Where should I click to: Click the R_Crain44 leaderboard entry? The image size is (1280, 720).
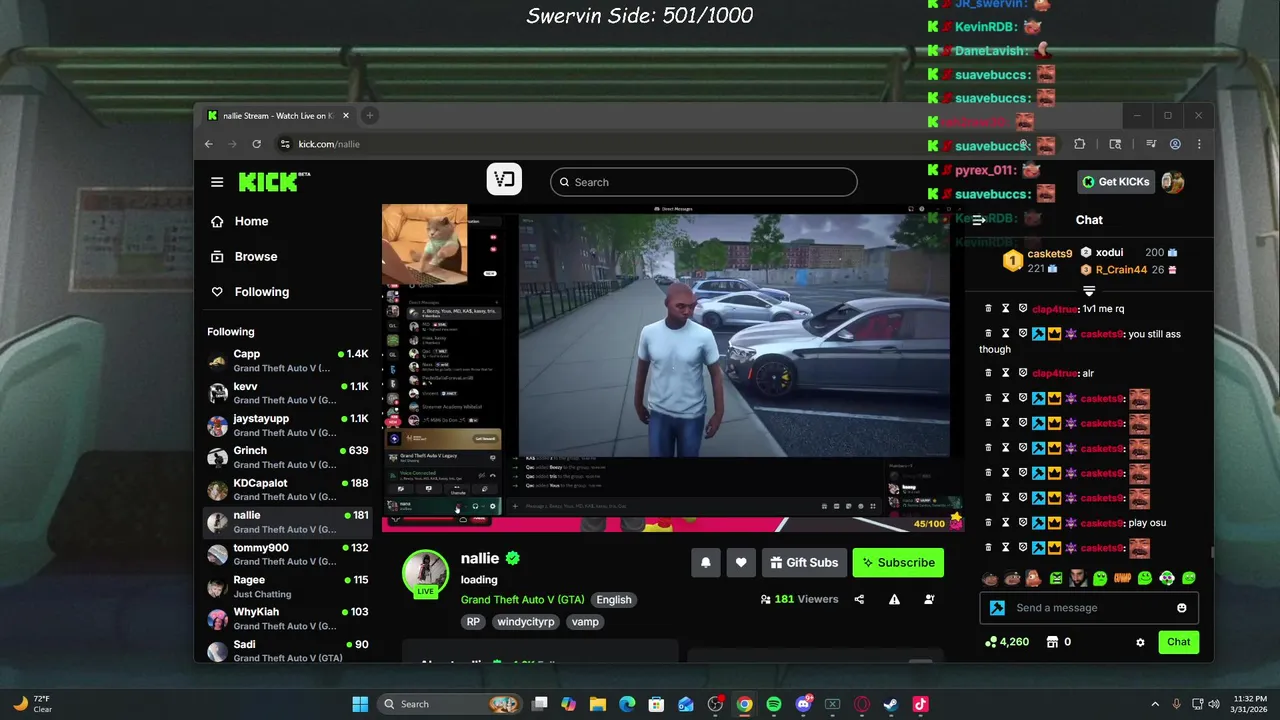(x=1128, y=270)
